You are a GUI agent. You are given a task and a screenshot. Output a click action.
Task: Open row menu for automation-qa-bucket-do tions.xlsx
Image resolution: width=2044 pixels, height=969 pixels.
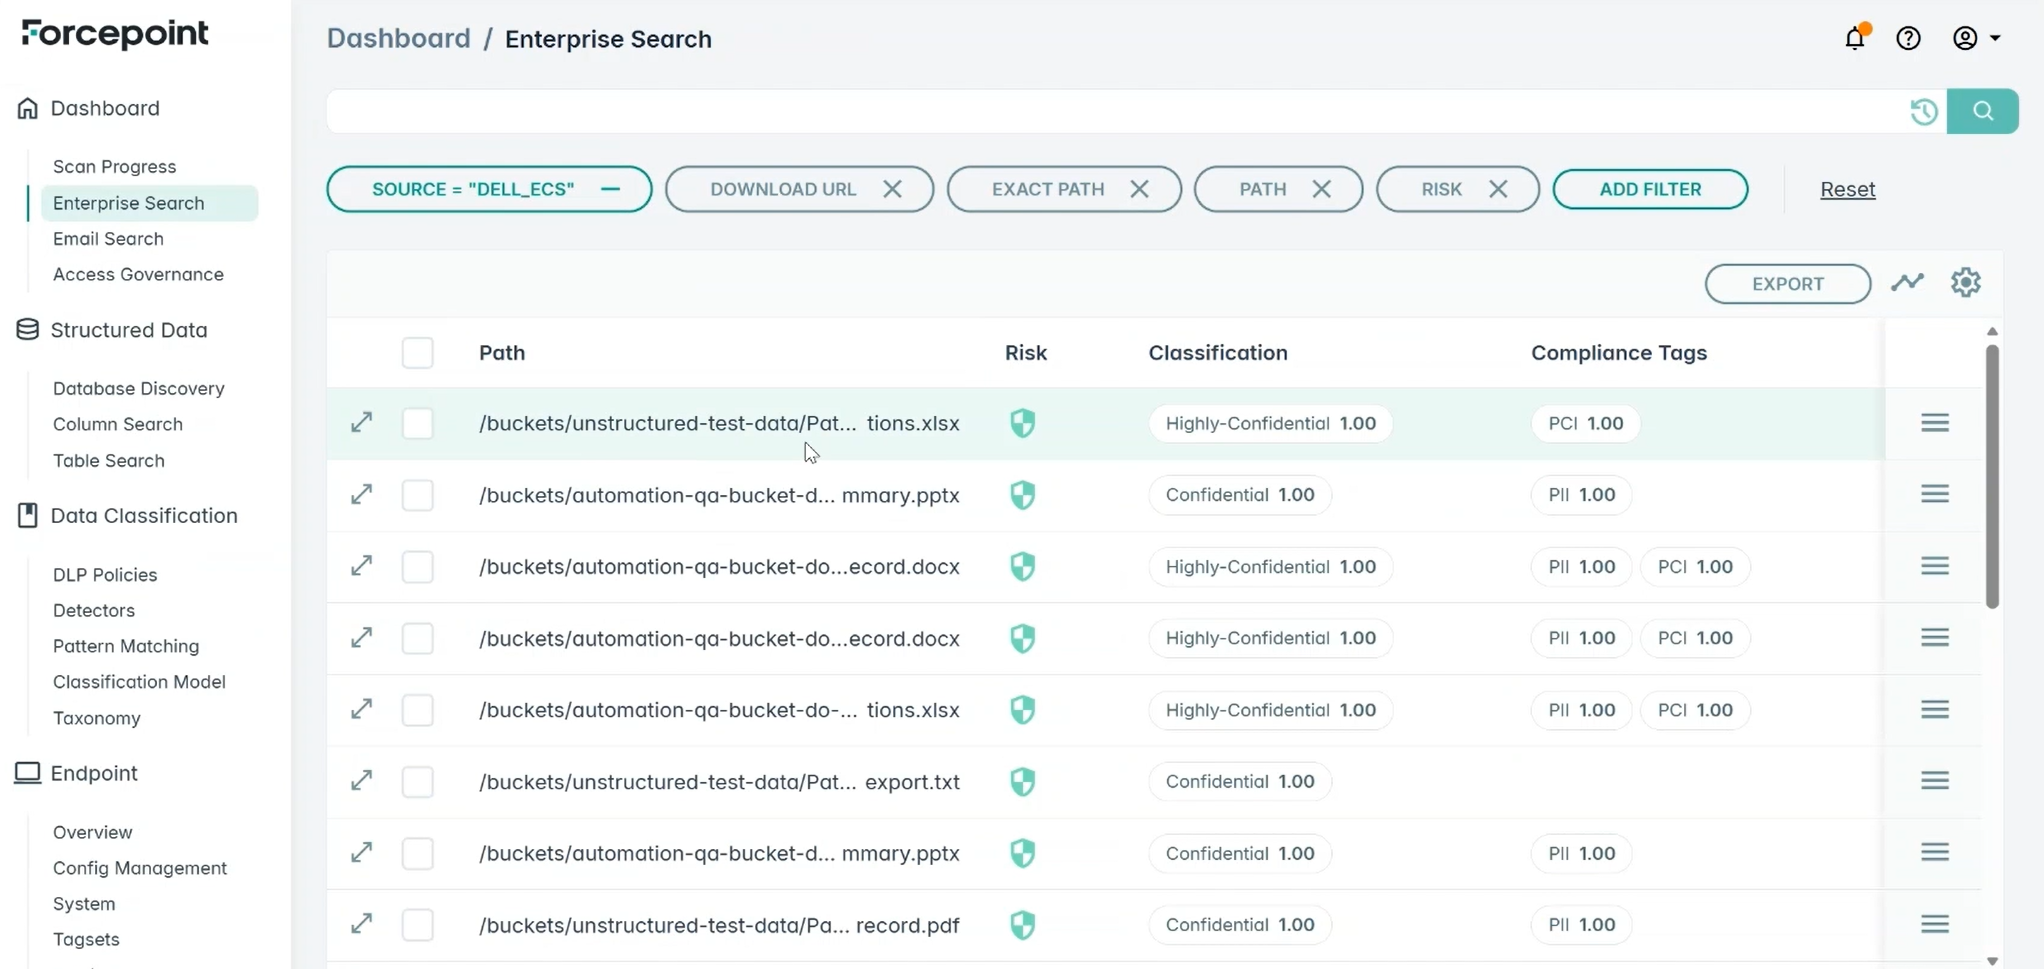tap(1934, 709)
